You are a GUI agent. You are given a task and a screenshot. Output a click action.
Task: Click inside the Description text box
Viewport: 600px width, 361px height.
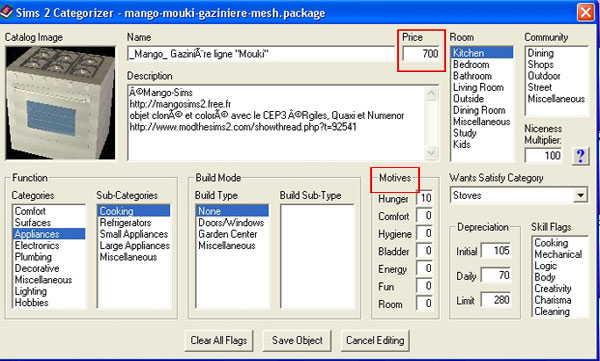(276, 123)
